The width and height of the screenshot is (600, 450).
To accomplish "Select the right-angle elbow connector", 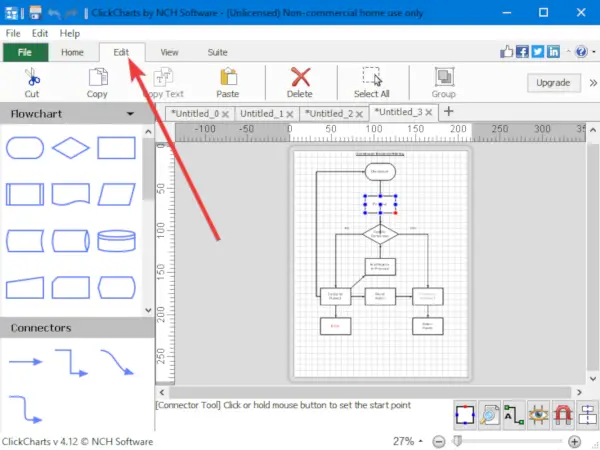I will click(x=71, y=362).
